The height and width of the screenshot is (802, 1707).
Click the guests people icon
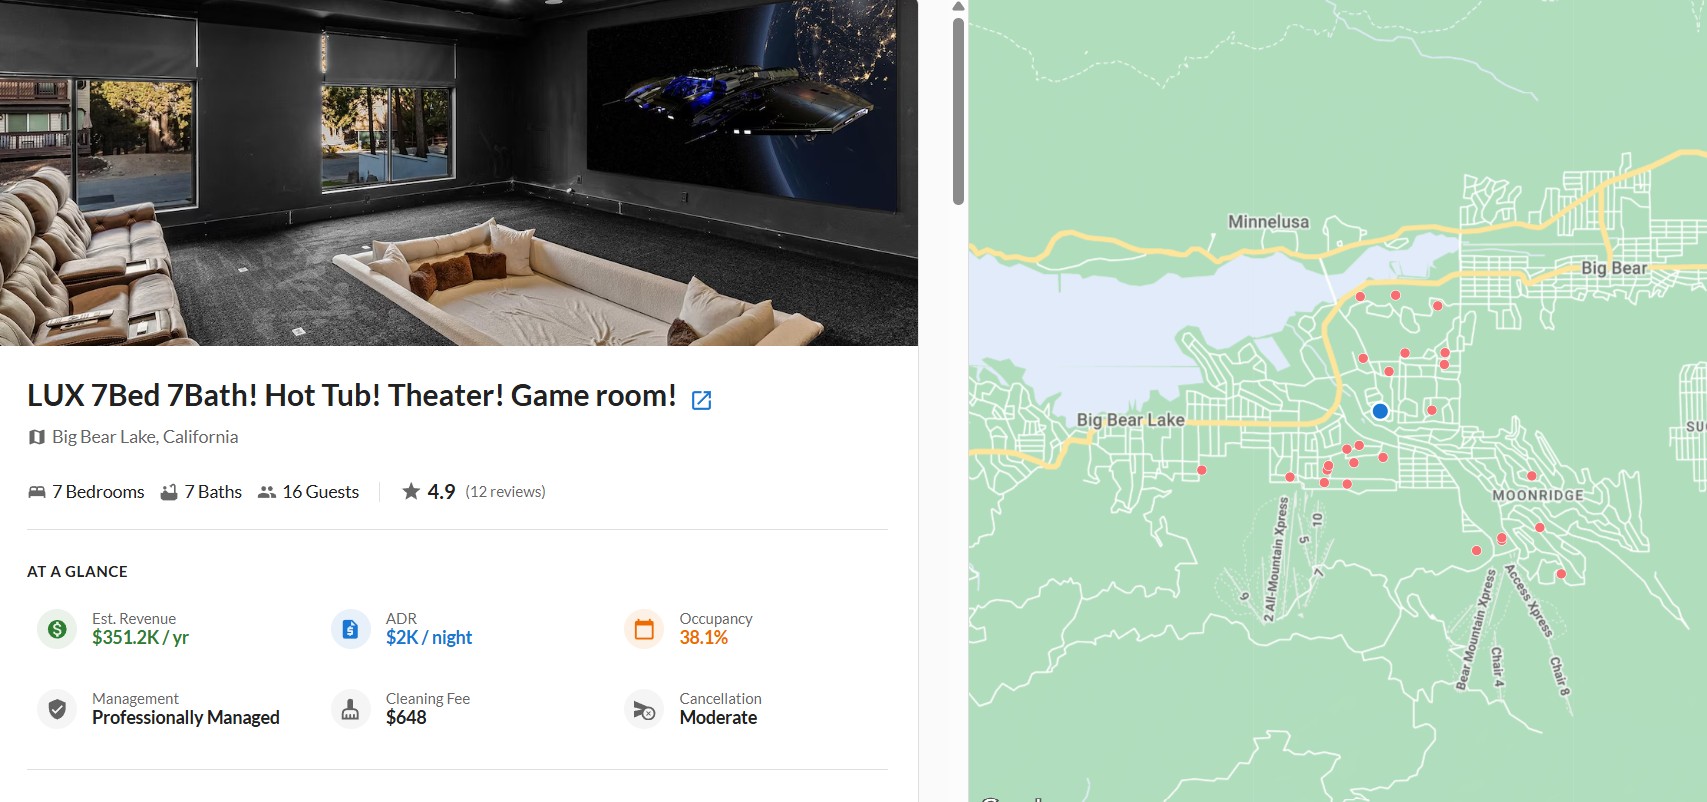267,492
